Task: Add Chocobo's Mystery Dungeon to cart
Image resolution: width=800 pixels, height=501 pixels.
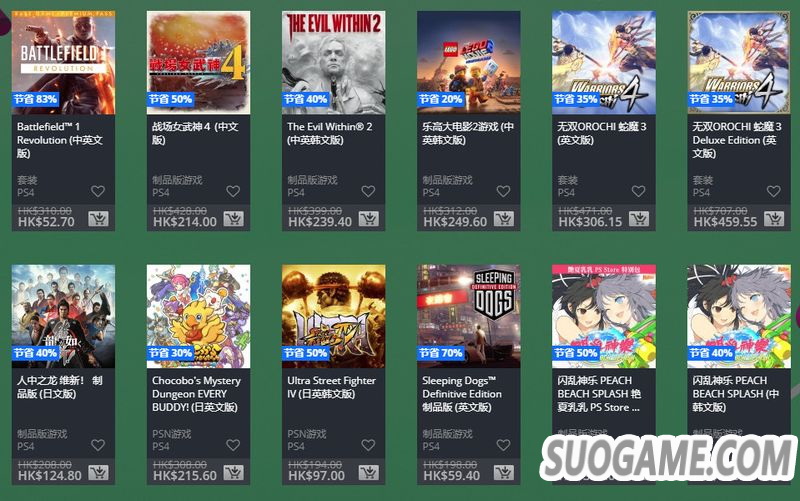Action: click(233, 472)
